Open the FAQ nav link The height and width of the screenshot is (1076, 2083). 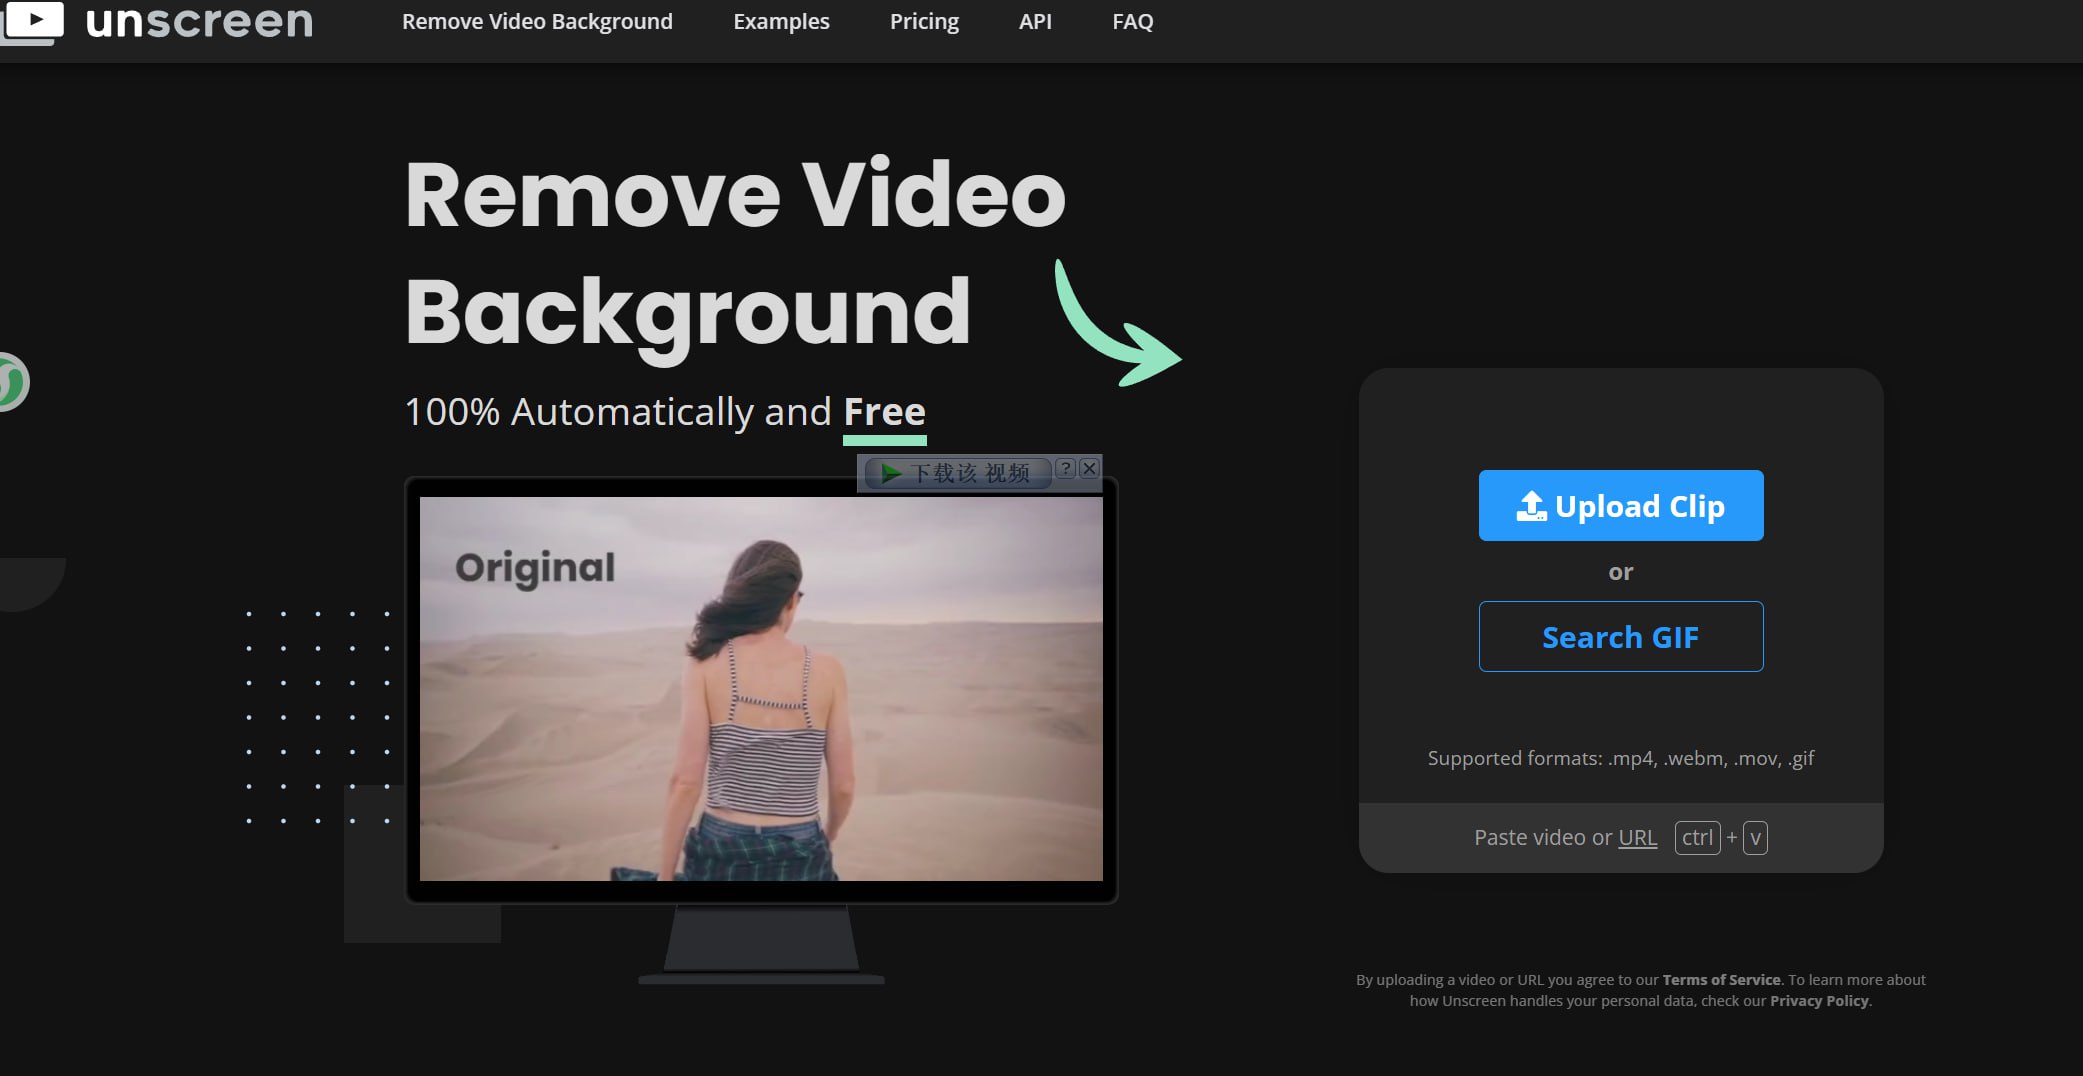1133,21
